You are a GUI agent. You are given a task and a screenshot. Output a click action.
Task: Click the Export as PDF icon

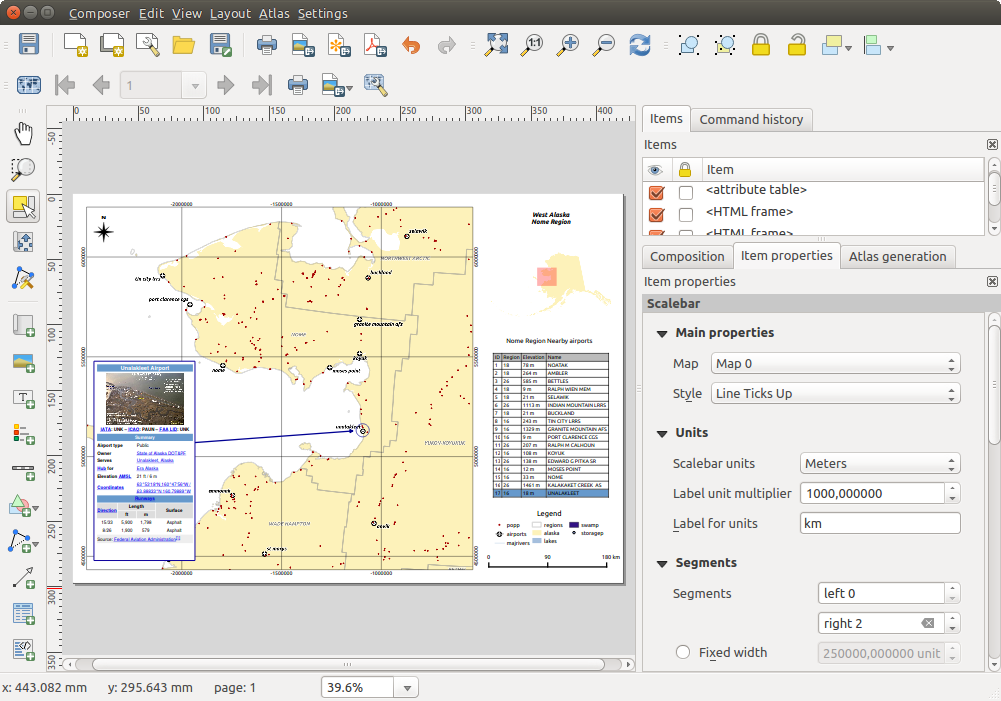pos(375,45)
